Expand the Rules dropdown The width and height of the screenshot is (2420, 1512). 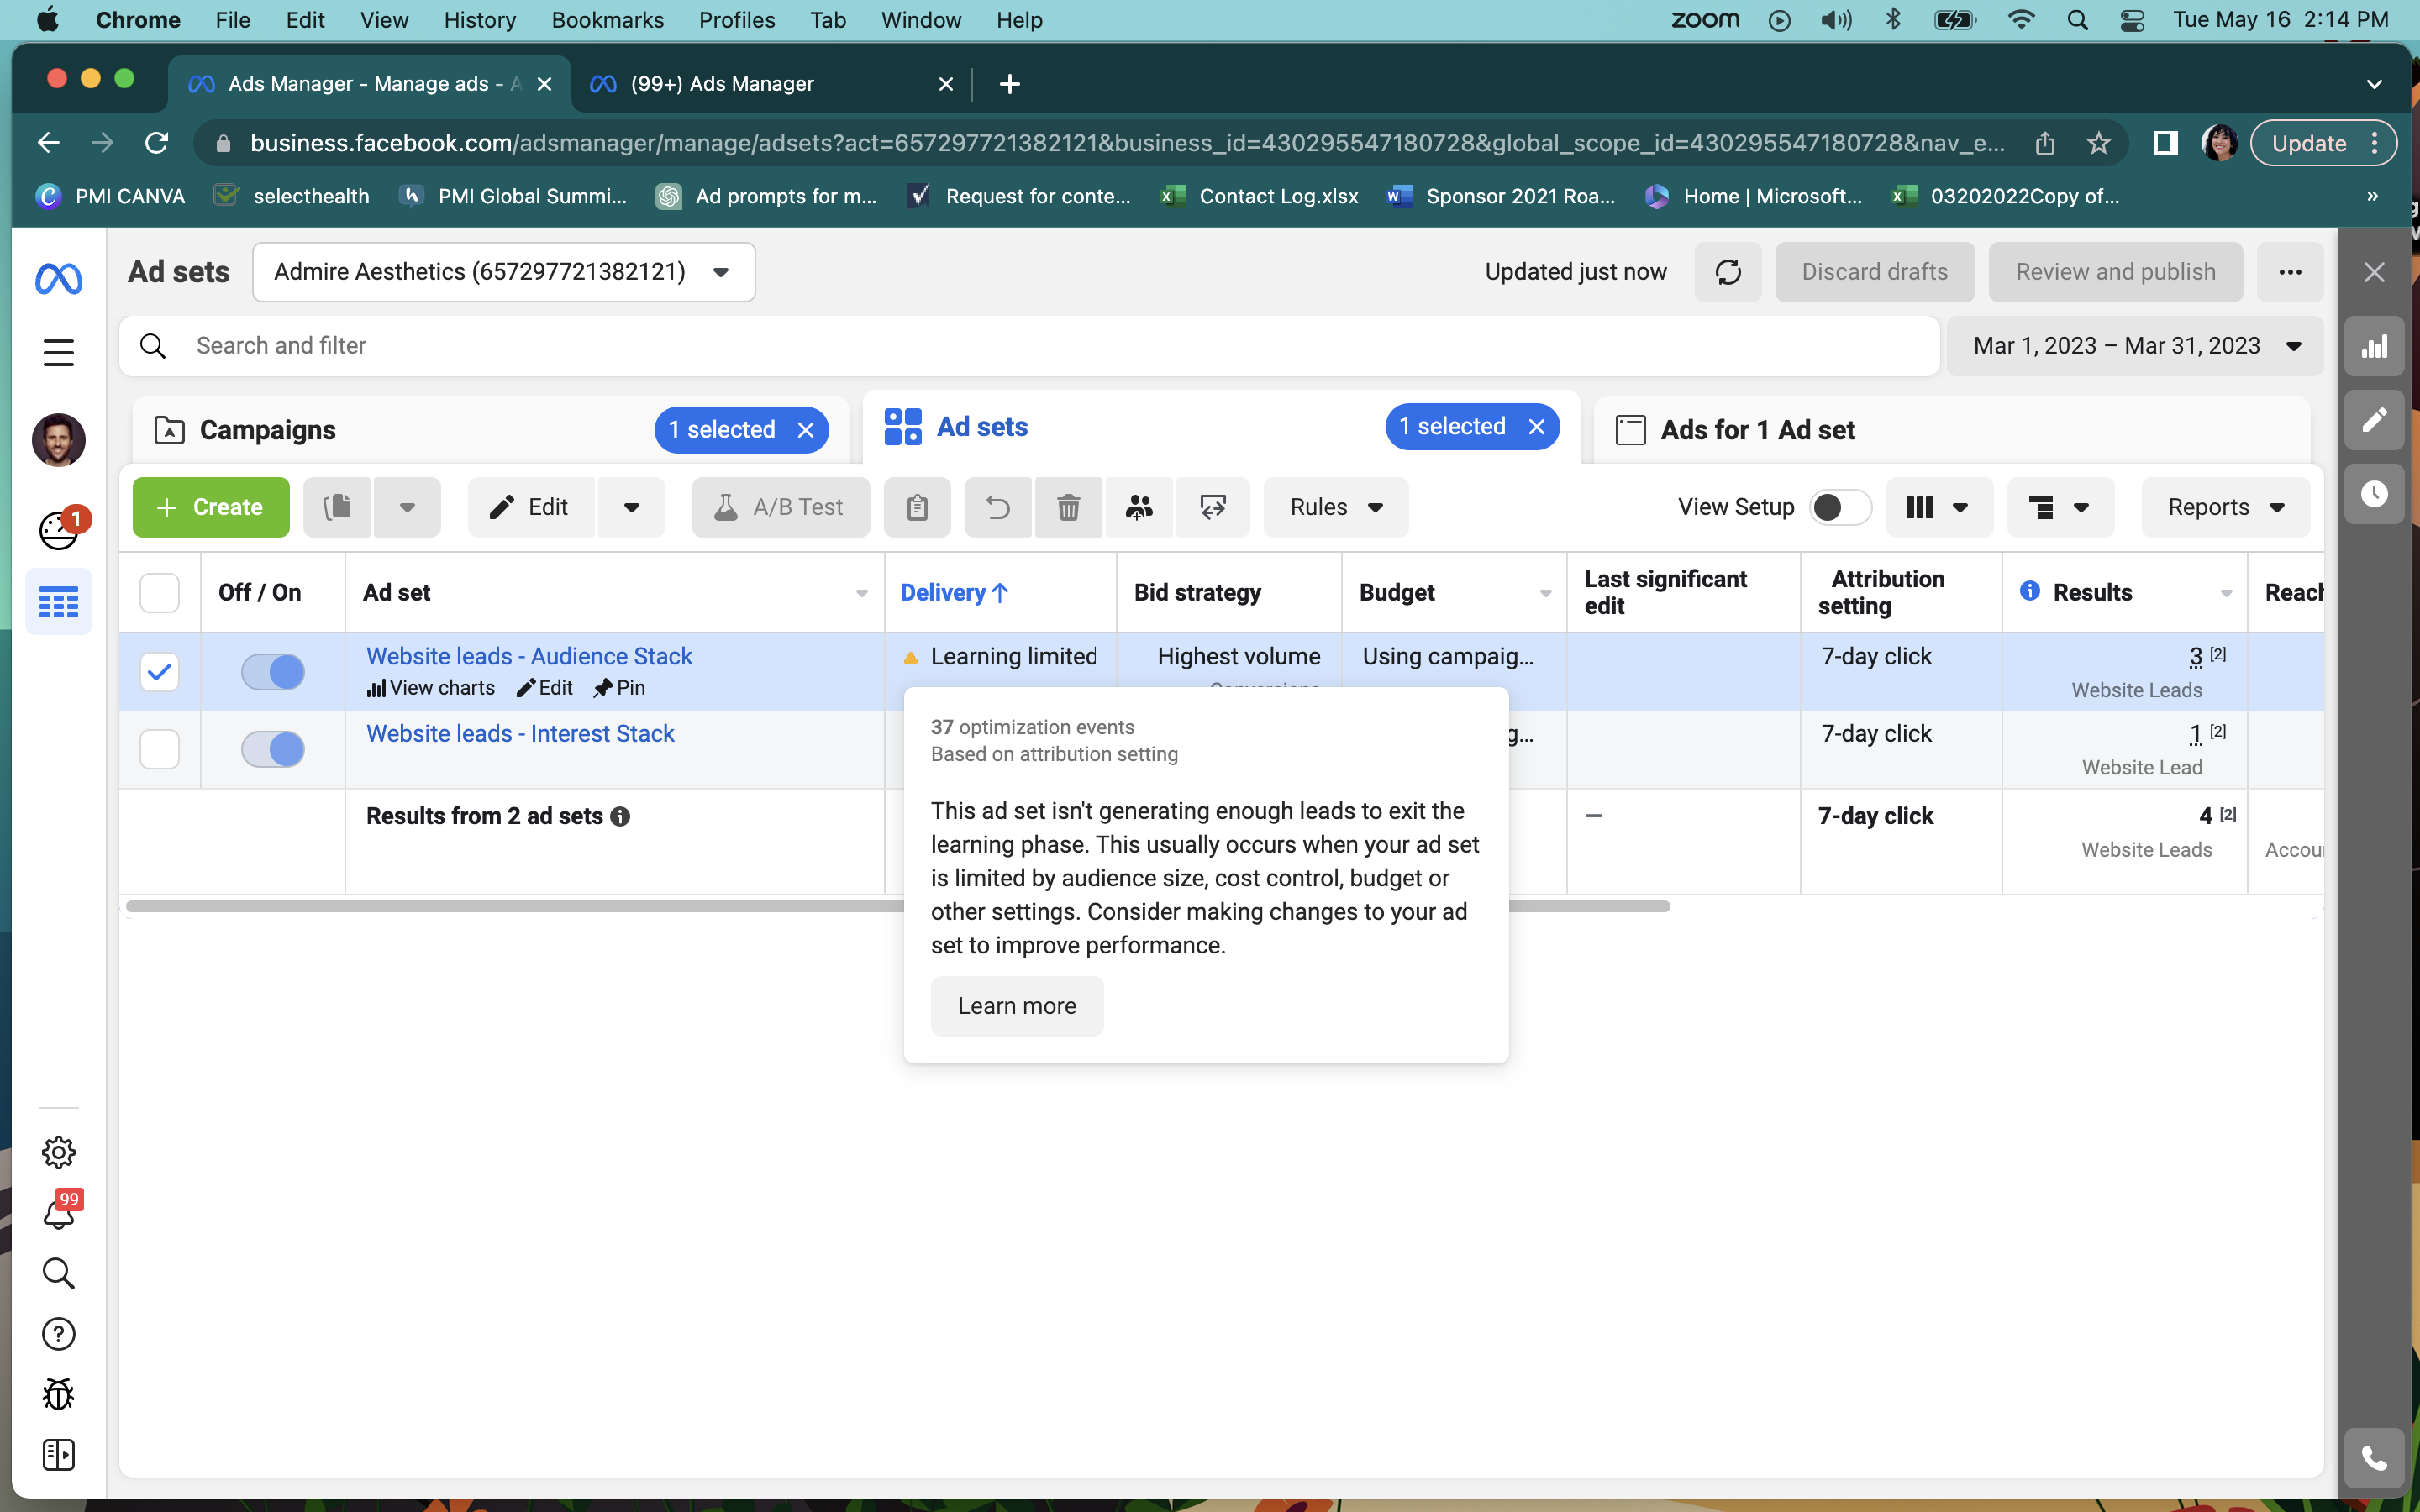point(1336,507)
